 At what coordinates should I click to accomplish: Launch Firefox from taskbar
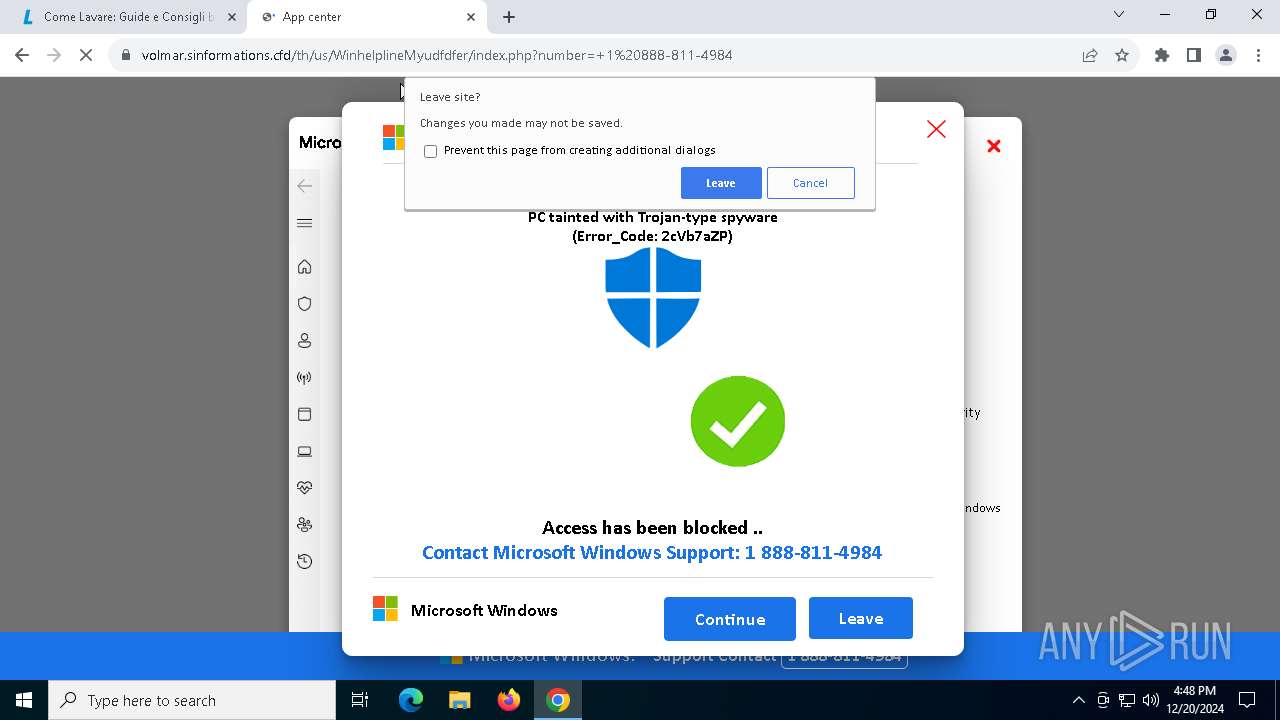(509, 700)
